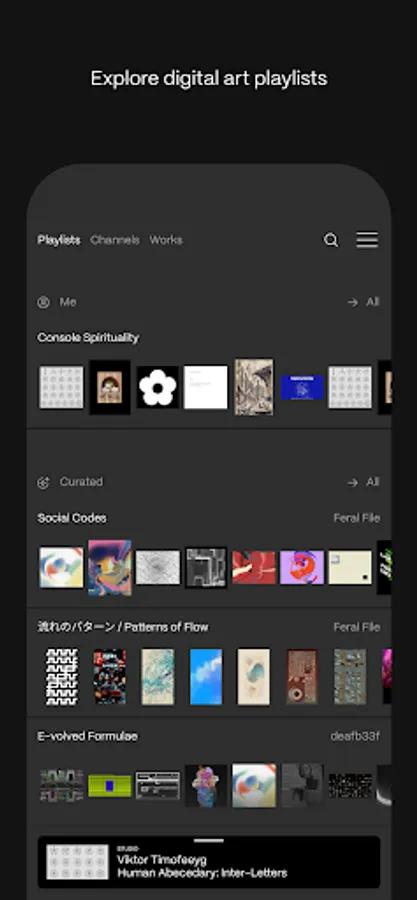
Task: Switch to the Playlists tab
Action: (59, 240)
